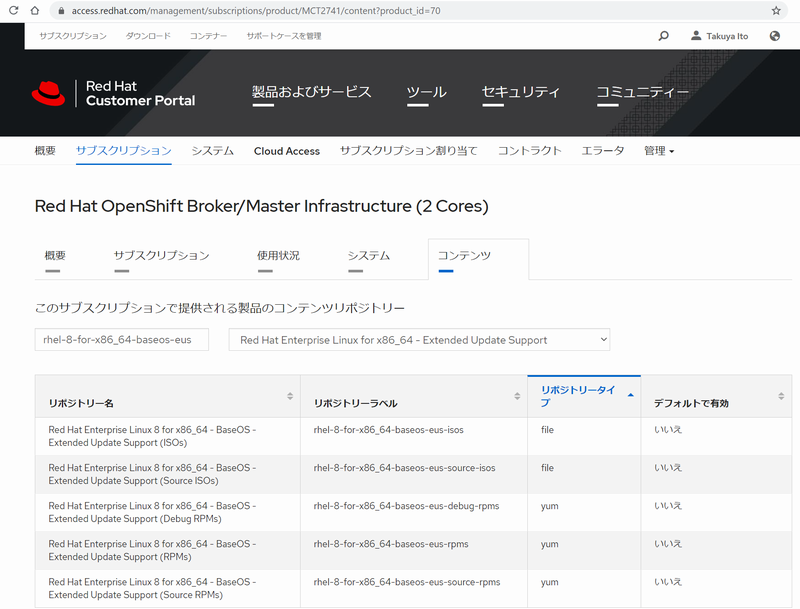The width and height of the screenshot is (800, 609).
Task: Open コントラクト navigation item
Action: pyautogui.click(x=530, y=150)
